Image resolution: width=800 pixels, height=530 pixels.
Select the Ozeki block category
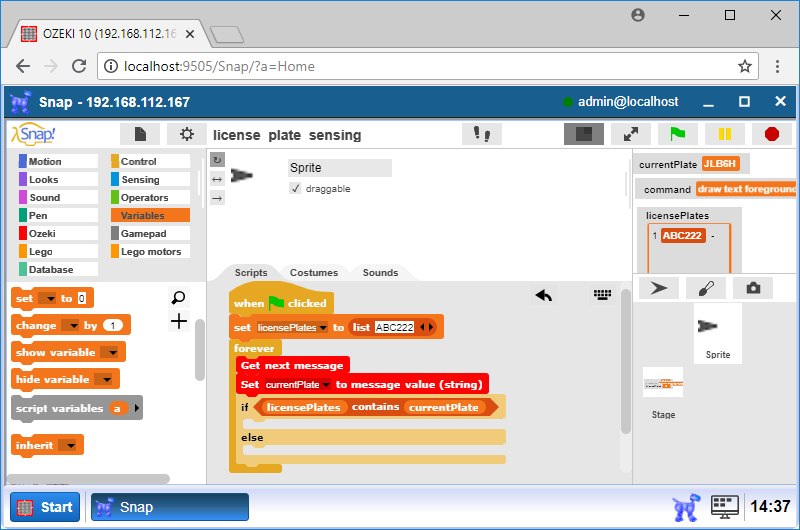tap(58, 233)
